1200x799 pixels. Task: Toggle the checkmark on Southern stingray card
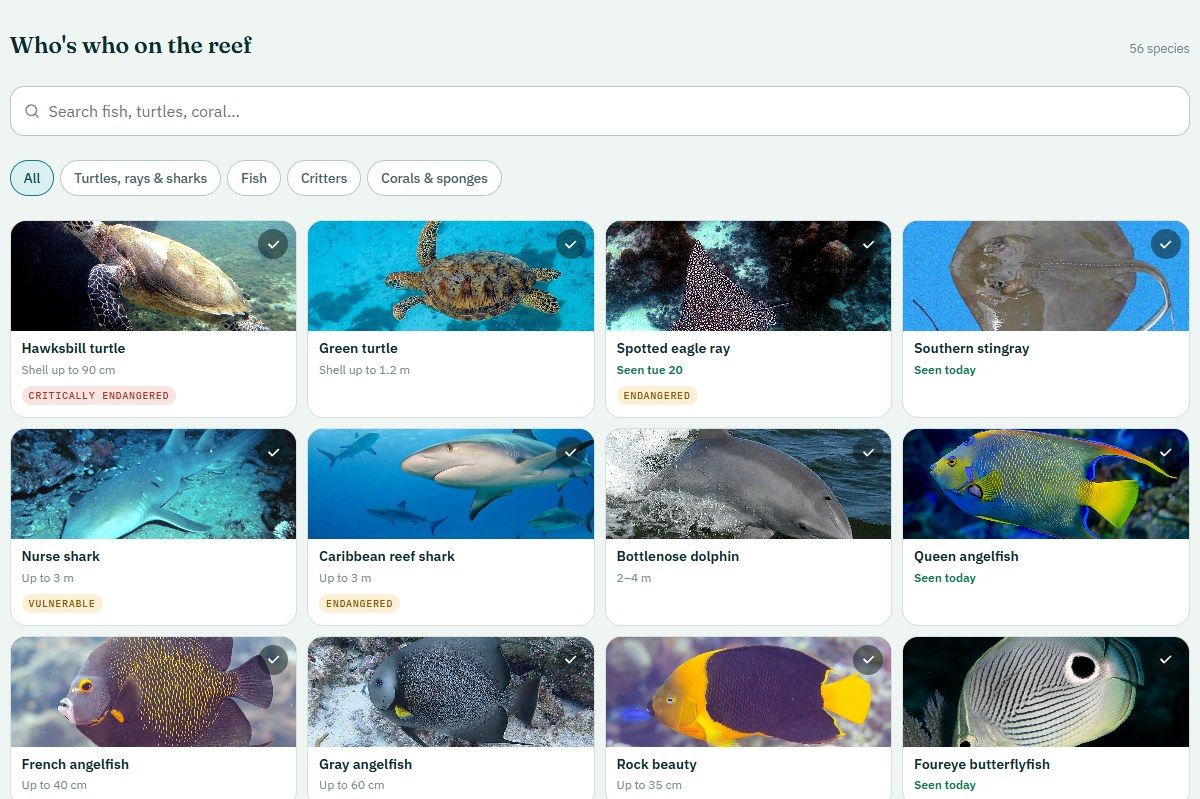[1166, 244]
